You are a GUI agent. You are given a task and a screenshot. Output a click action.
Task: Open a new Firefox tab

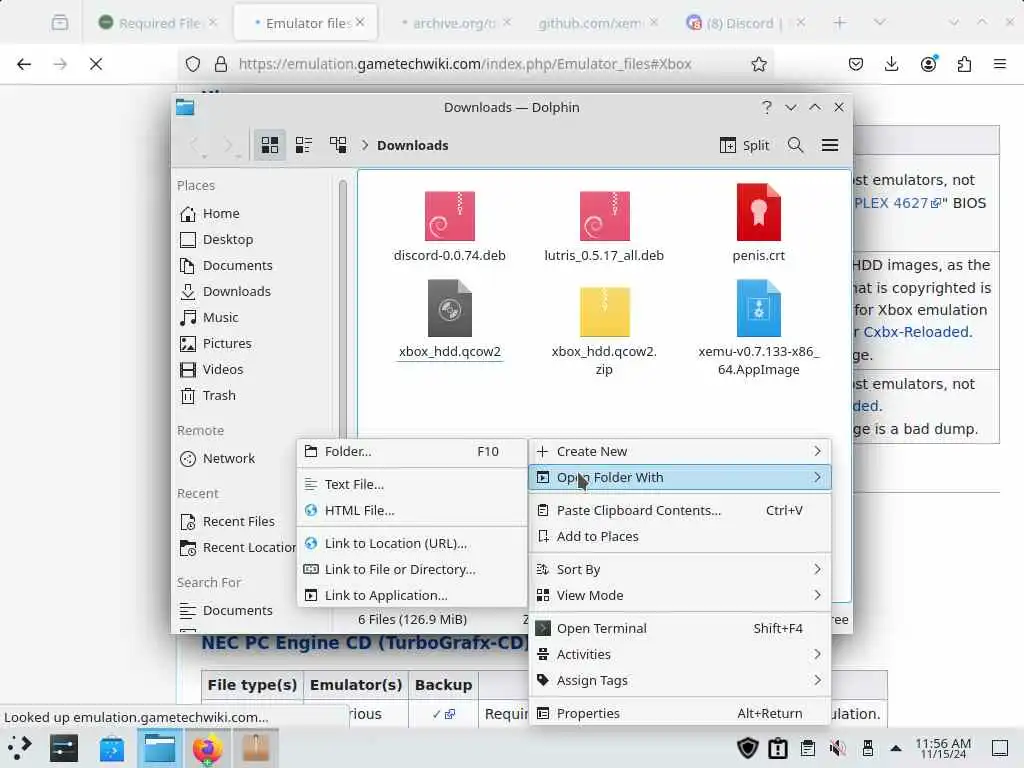coord(840,23)
